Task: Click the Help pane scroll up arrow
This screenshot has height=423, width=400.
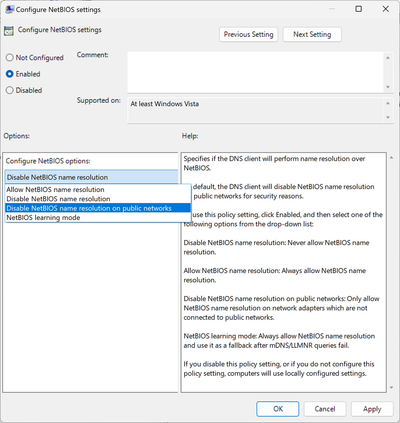Action: (x=392, y=158)
